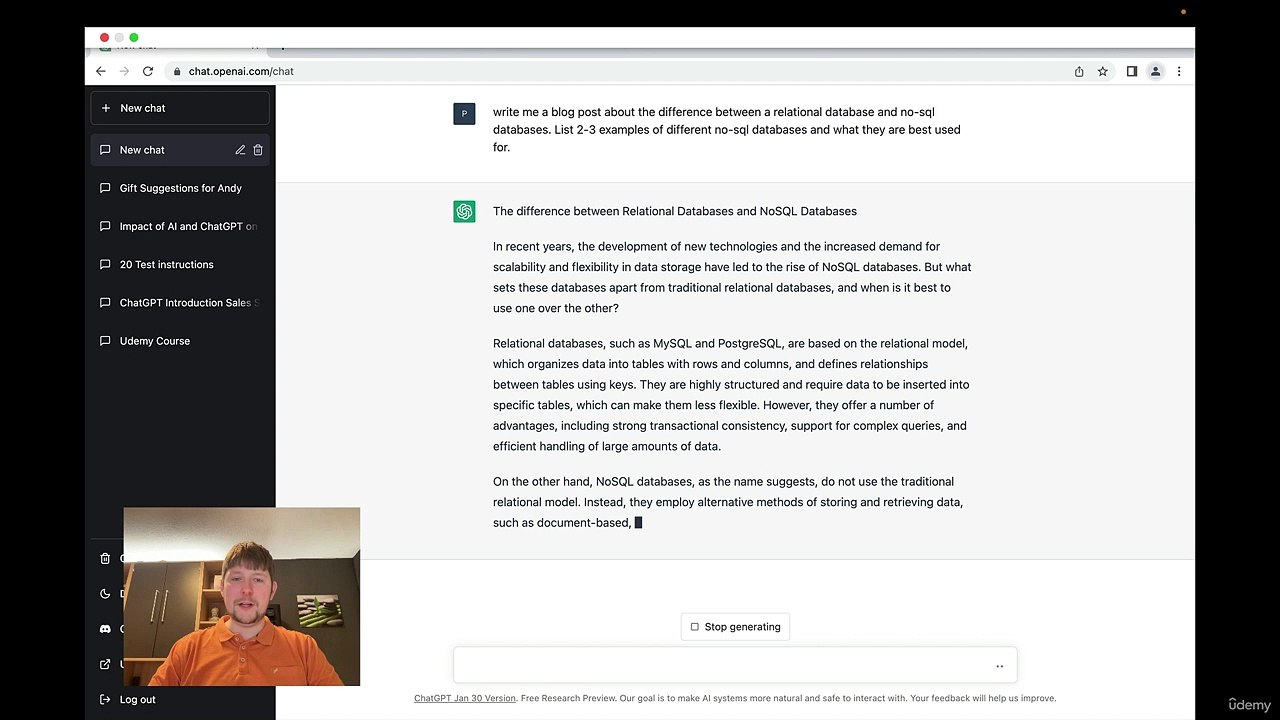
Task: Delete the current chat with trash icon
Action: tap(258, 150)
